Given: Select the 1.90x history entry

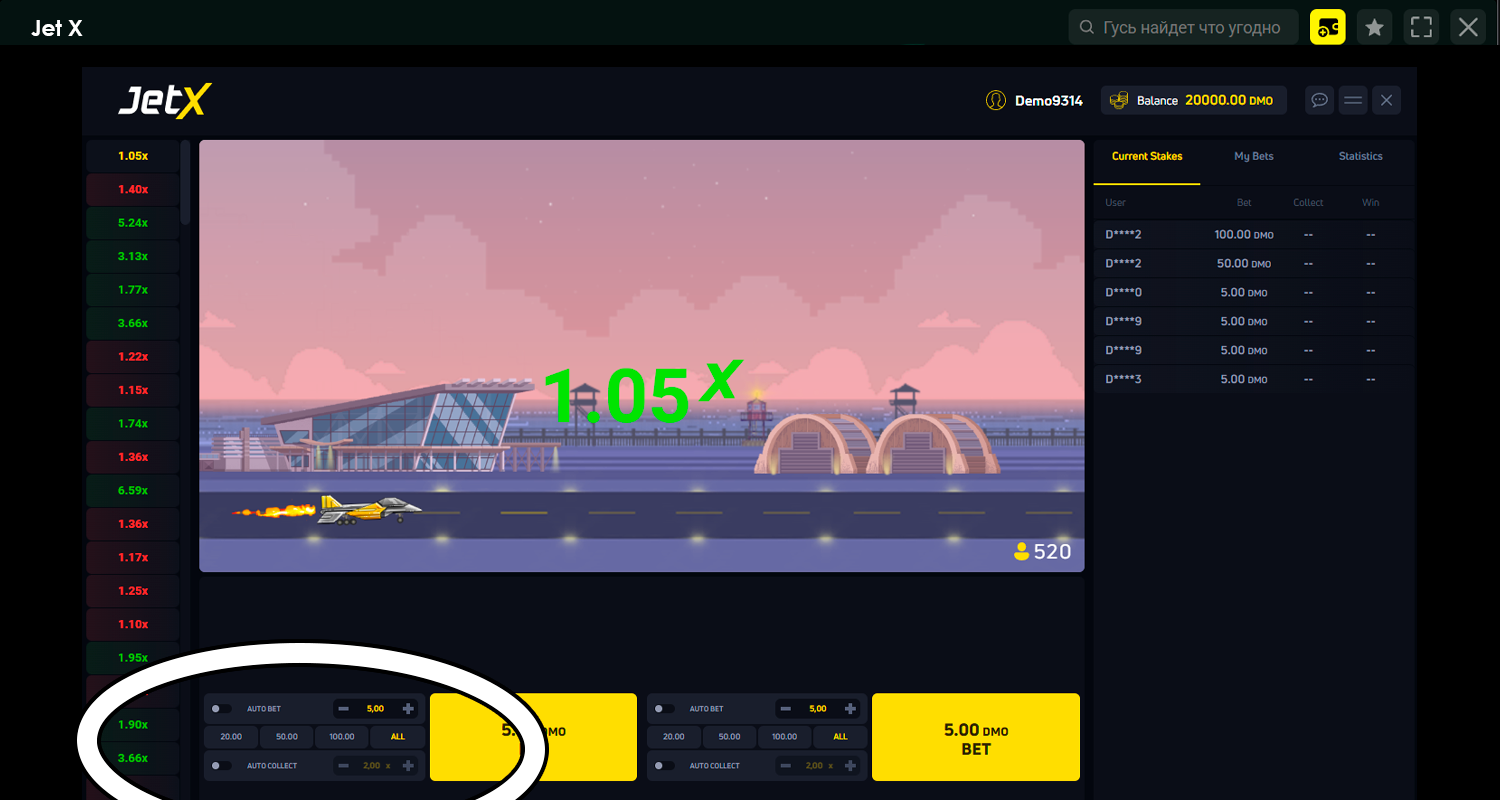Looking at the screenshot, I should (x=133, y=725).
